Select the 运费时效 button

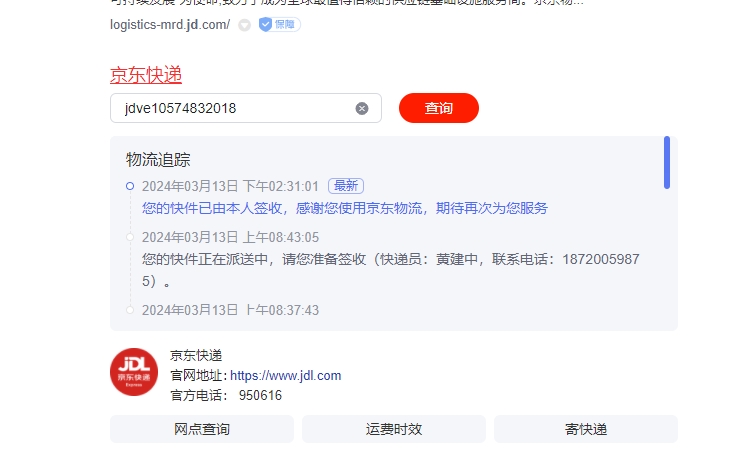click(394, 429)
